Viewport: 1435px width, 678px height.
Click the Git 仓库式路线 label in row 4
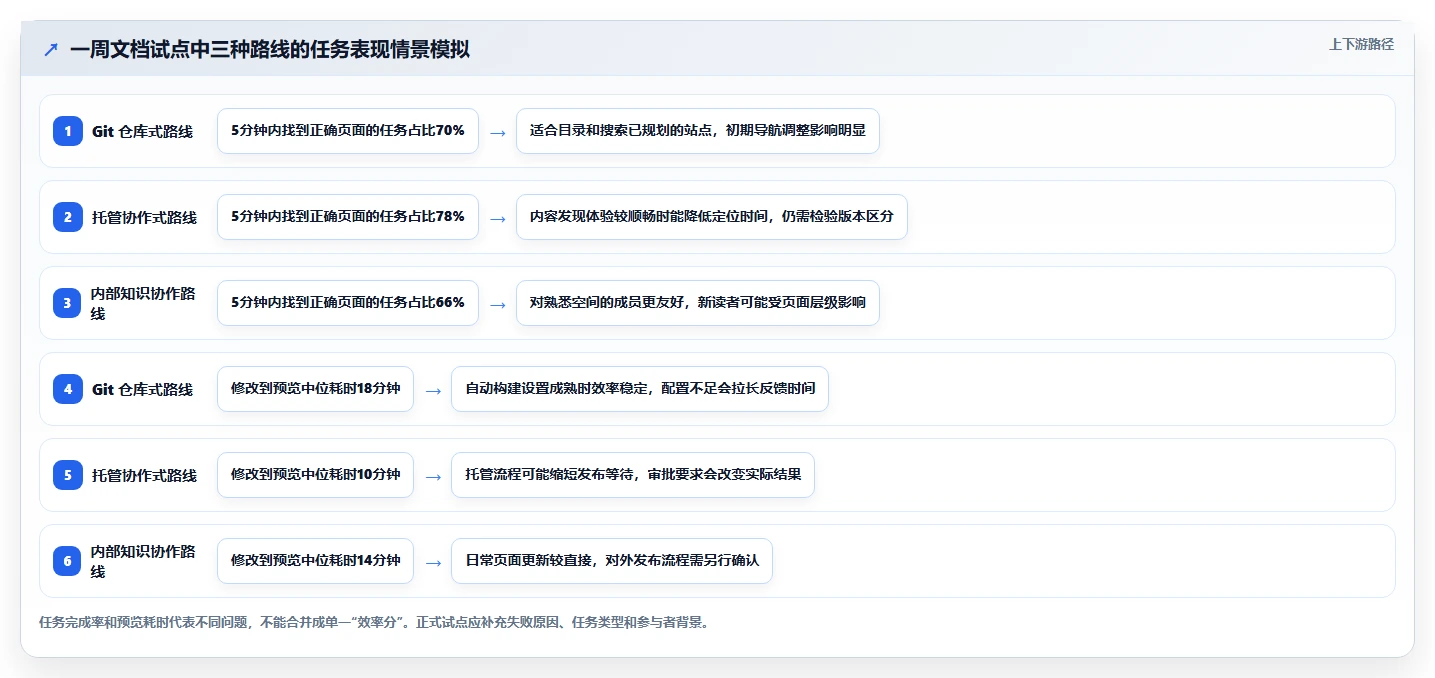click(142, 389)
